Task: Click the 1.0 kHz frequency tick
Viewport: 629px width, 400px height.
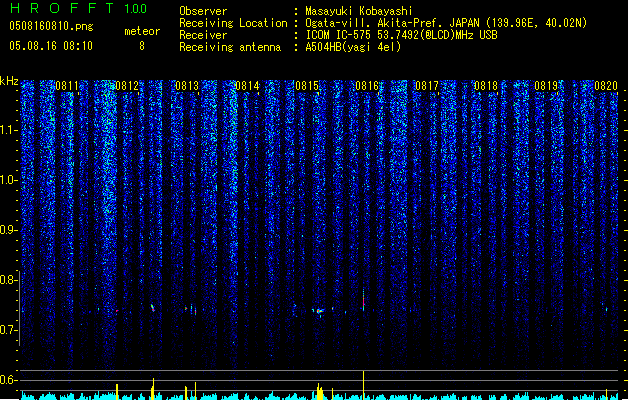Action: coord(9,180)
